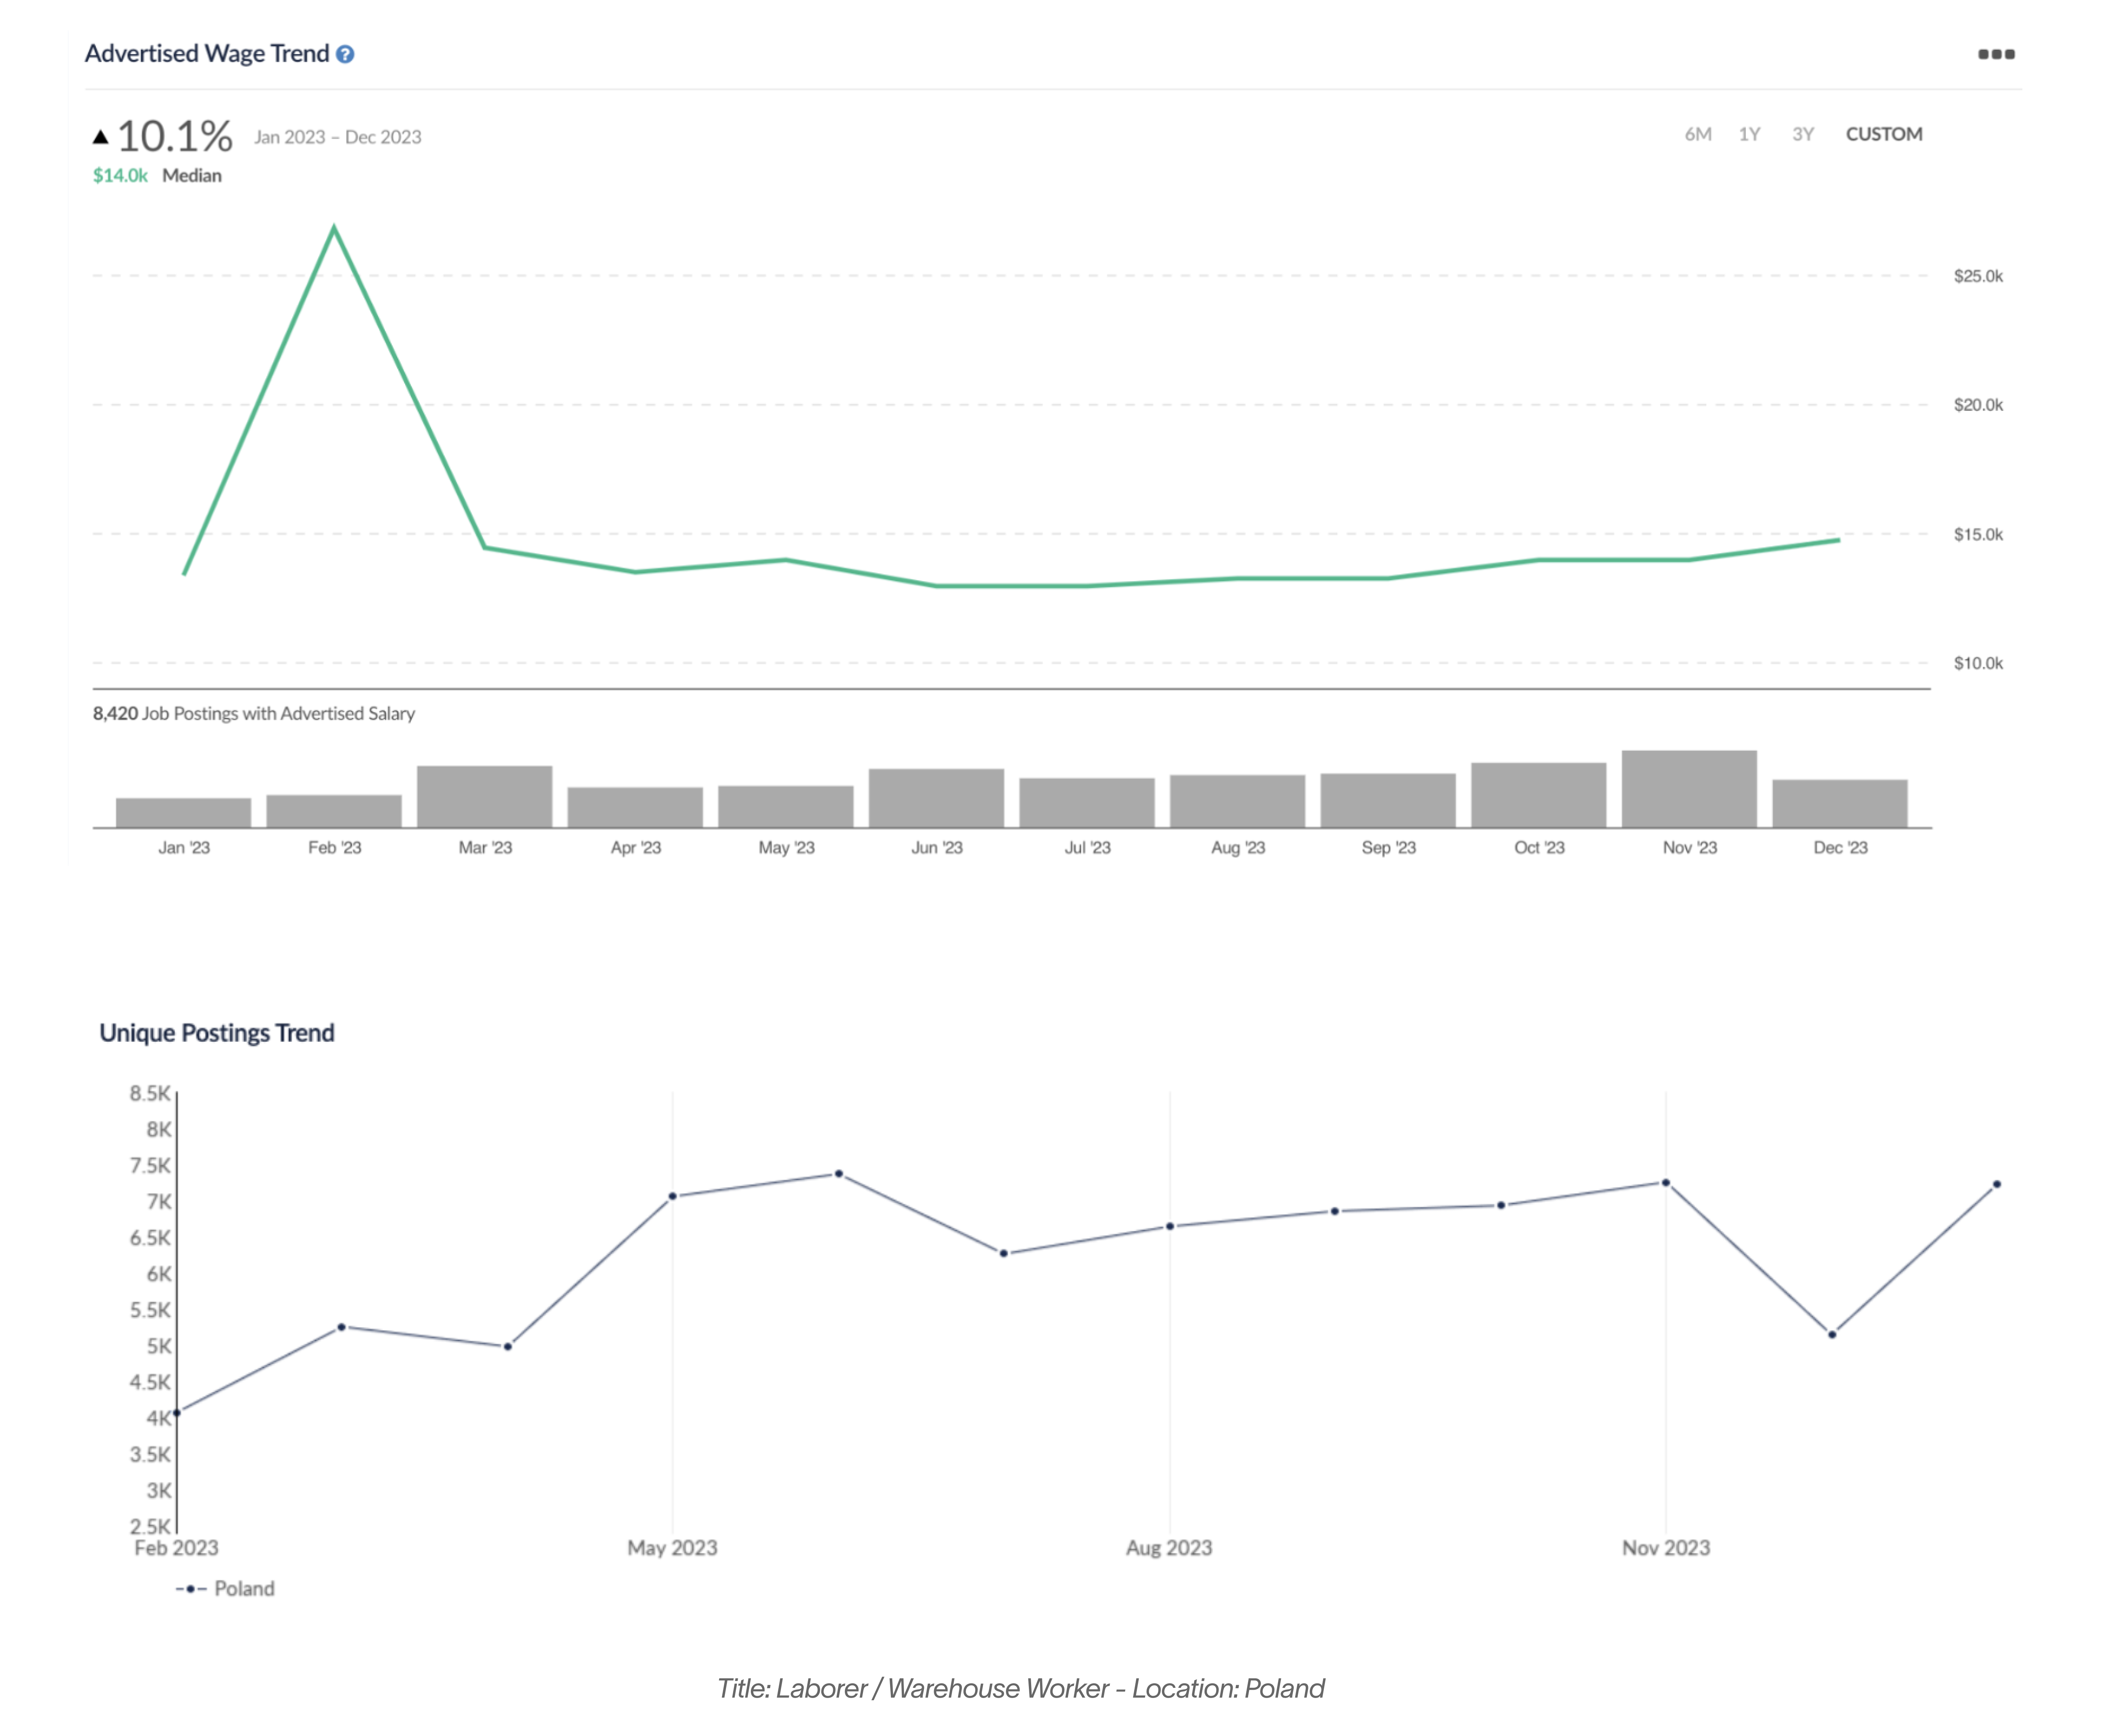This screenshot has width=2107, height=1736.
Task: Select the 1Y time range
Action: [x=1749, y=134]
